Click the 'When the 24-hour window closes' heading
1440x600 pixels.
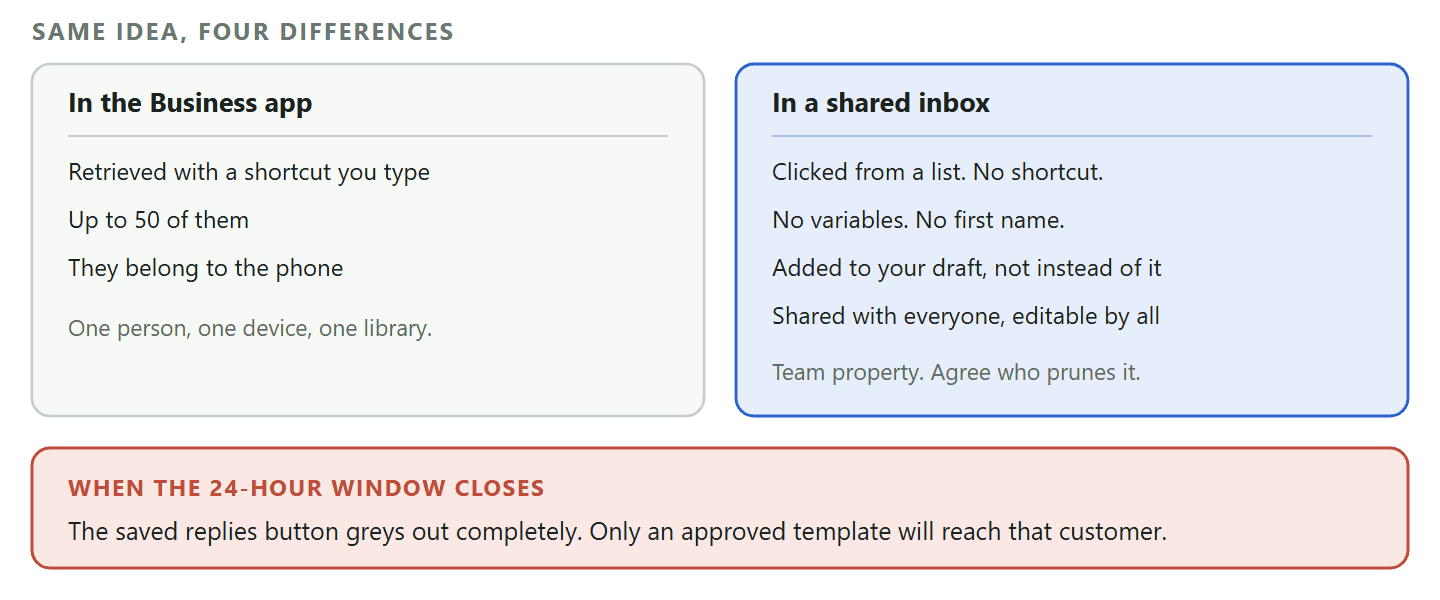pos(306,489)
